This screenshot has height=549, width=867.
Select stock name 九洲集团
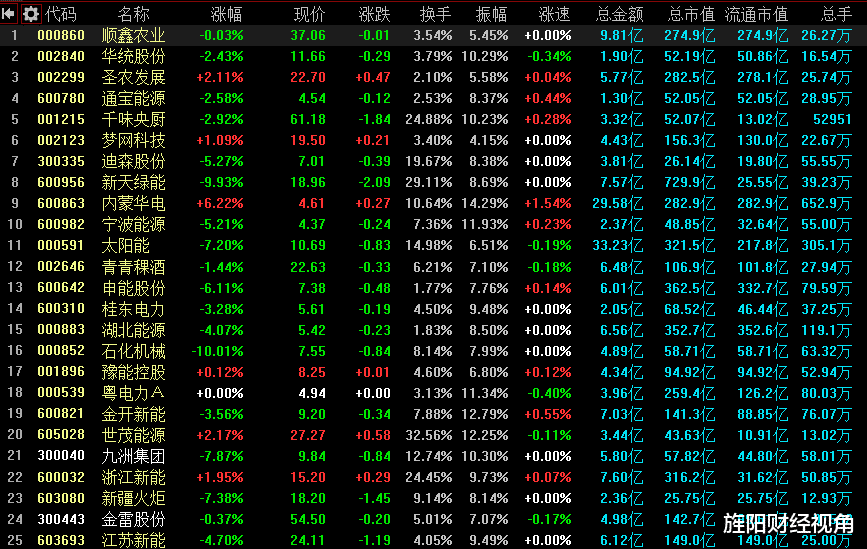(134, 456)
